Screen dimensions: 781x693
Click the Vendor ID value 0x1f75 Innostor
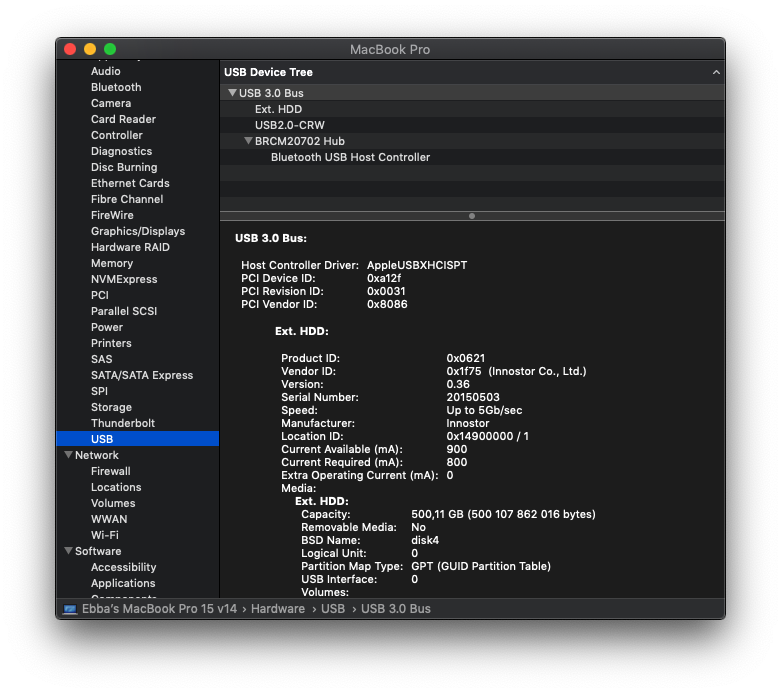point(516,371)
